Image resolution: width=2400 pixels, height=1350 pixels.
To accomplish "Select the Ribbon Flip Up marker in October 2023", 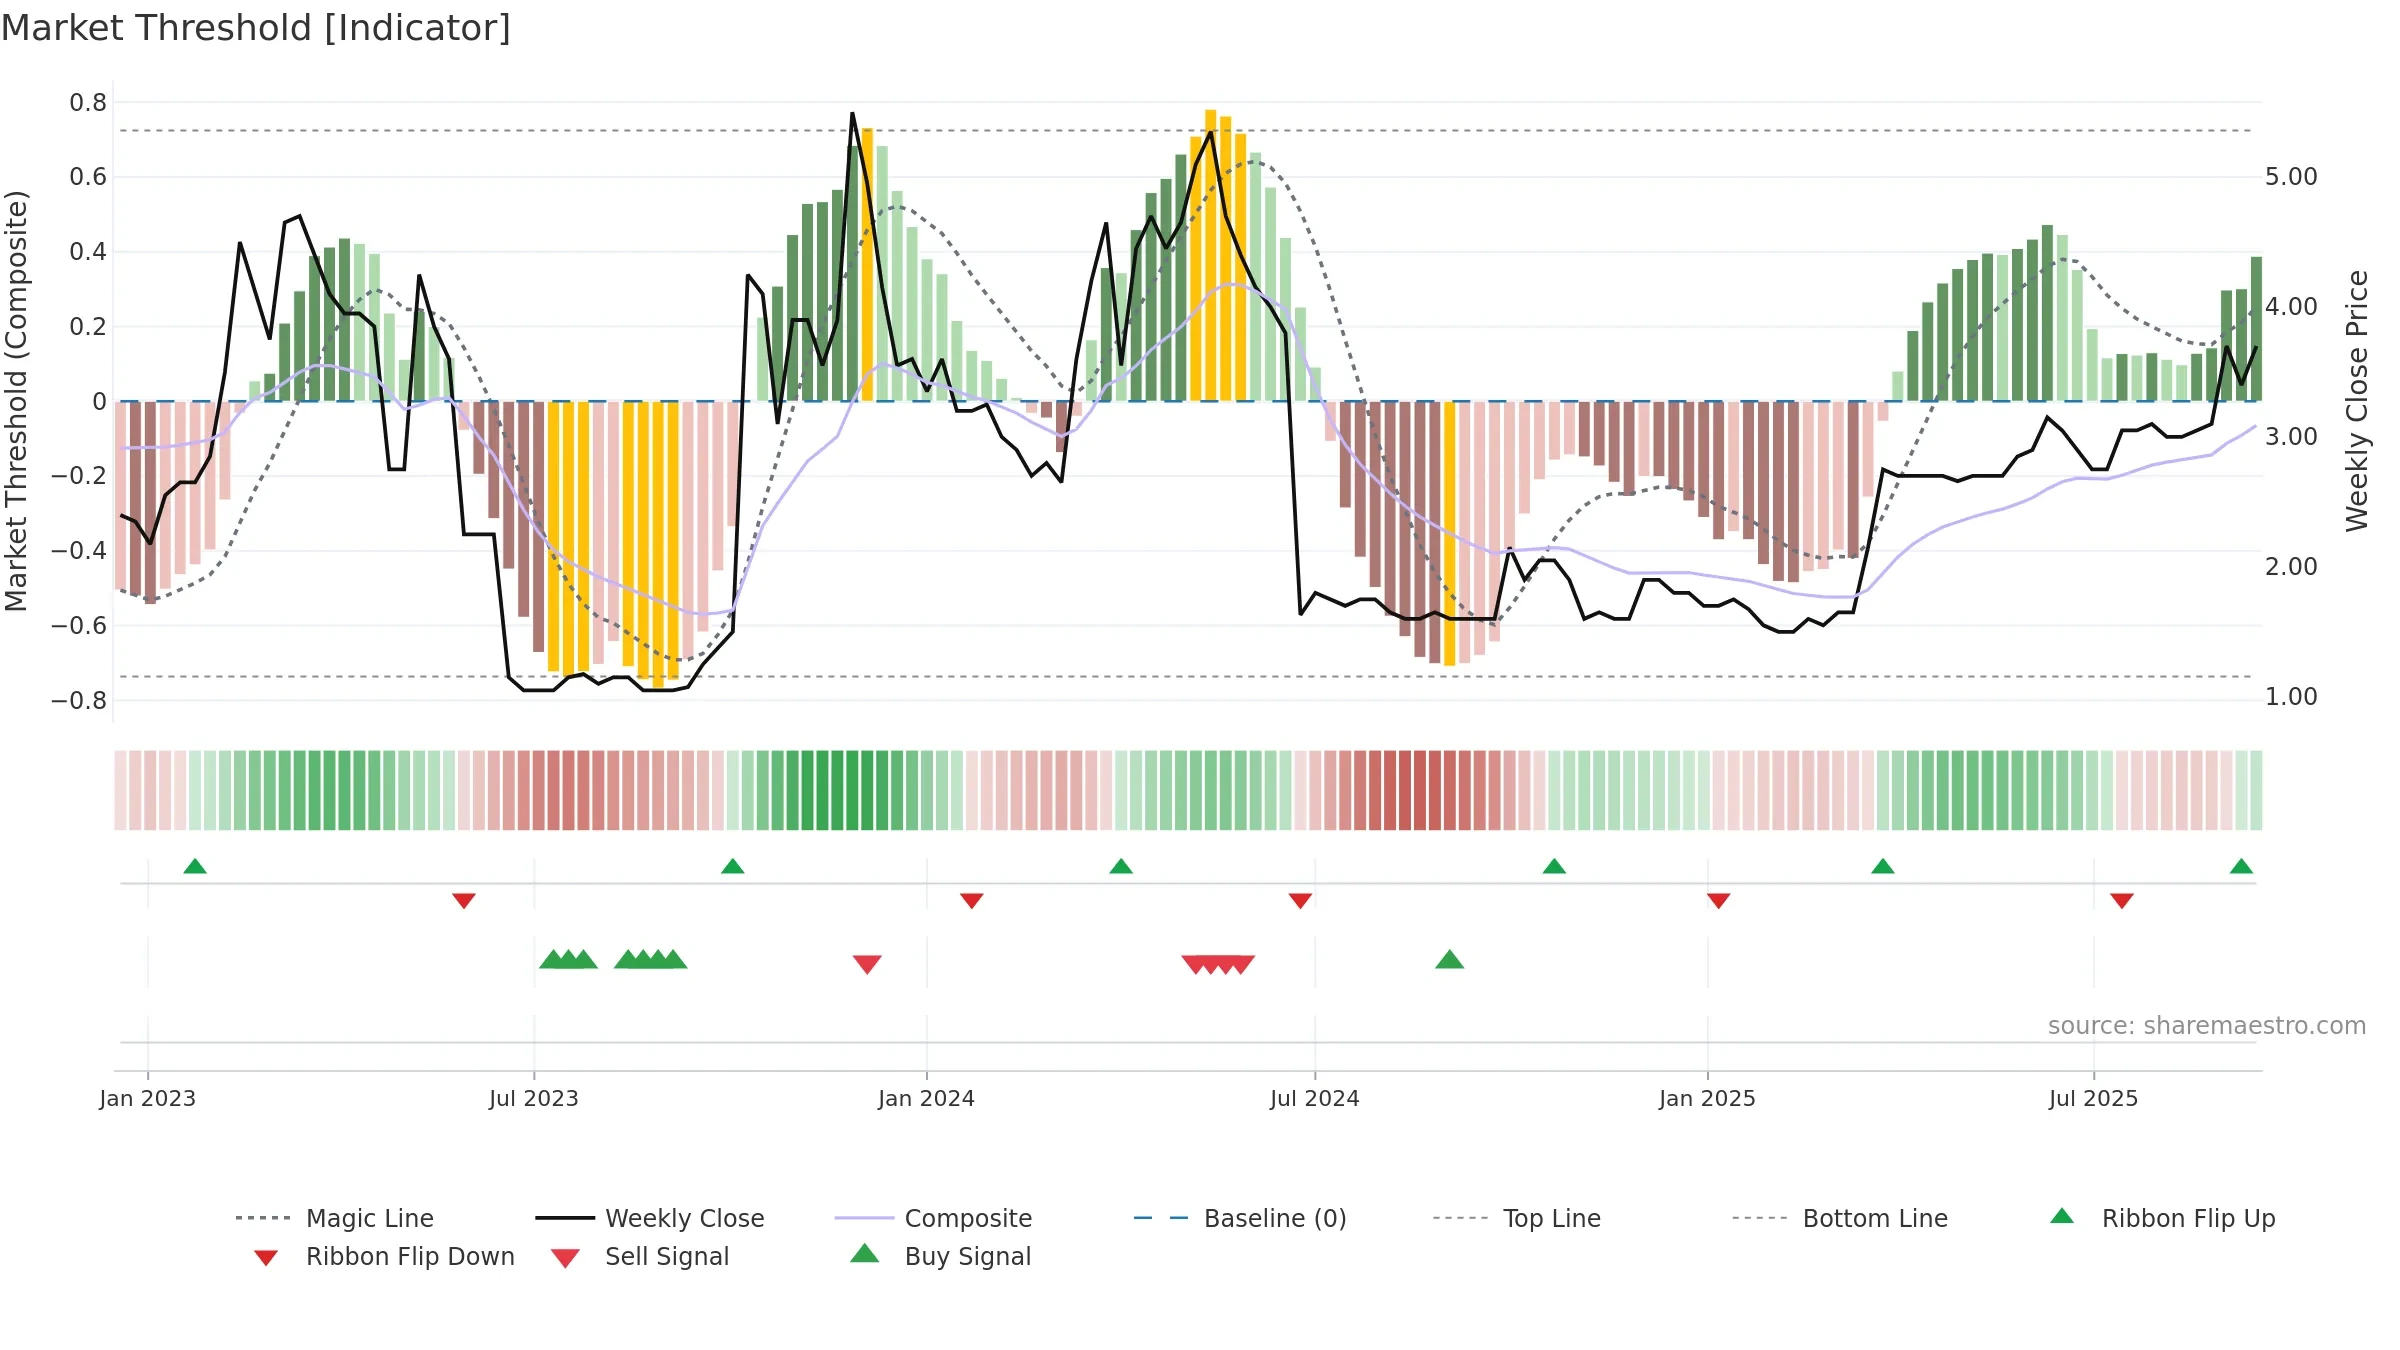I will tap(733, 866).
